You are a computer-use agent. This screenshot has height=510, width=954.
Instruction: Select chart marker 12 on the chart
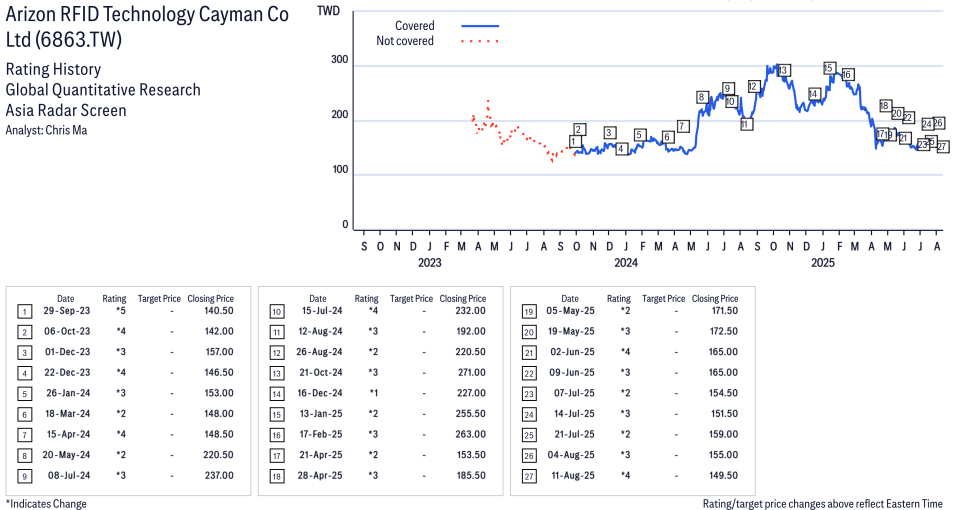(754, 86)
